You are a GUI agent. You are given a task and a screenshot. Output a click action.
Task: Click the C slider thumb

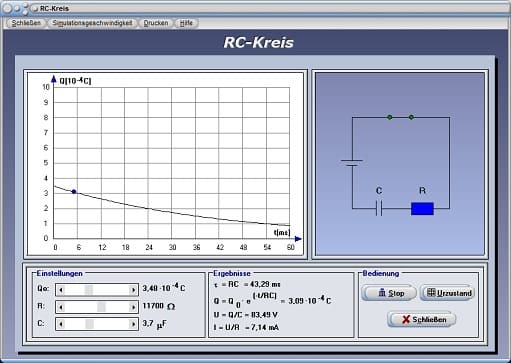point(89,324)
